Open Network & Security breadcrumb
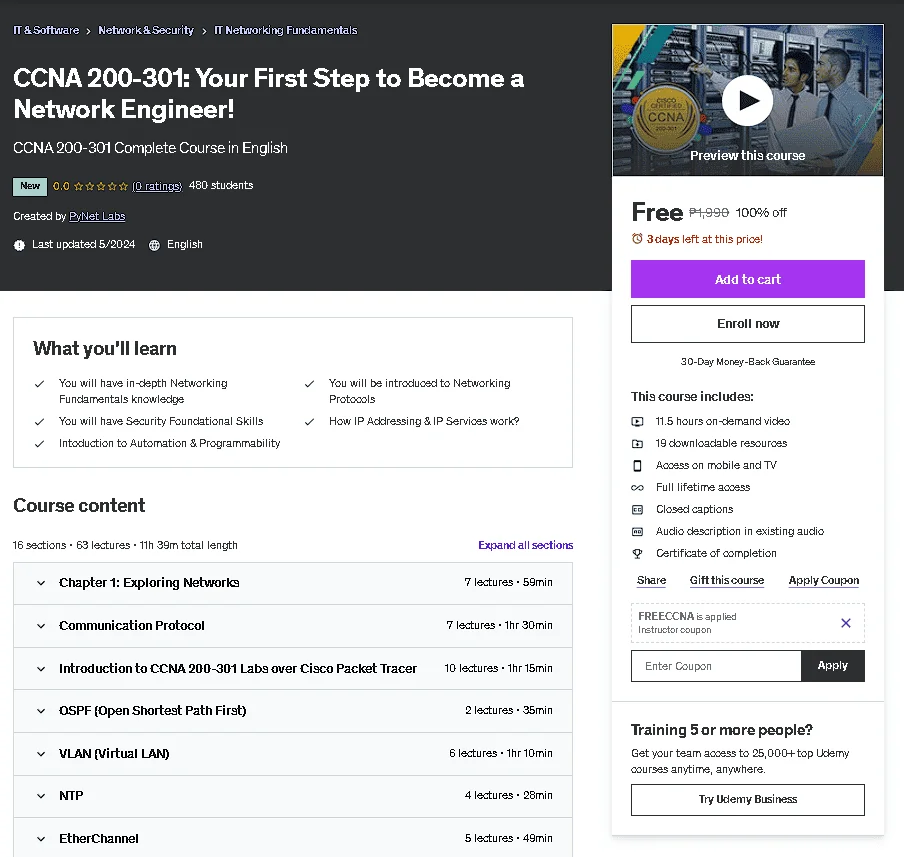Viewport: 904px width, 857px height. click(x=146, y=30)
